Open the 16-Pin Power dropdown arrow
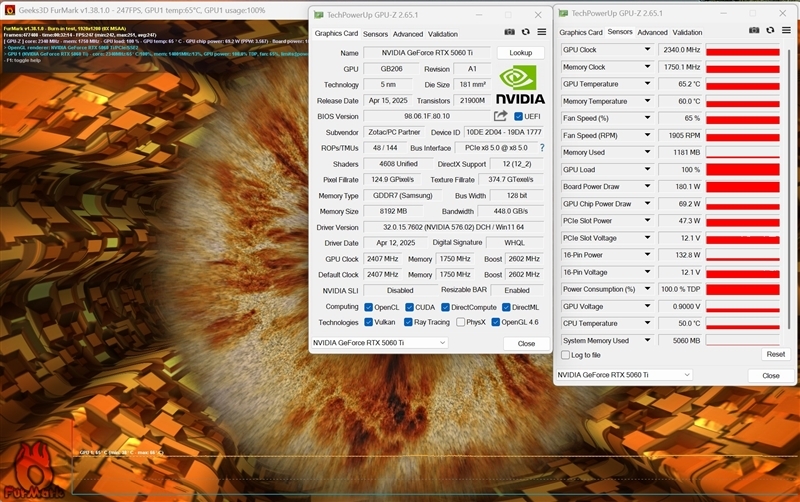This screenshot has height=502, width=800. pos(647,255)
